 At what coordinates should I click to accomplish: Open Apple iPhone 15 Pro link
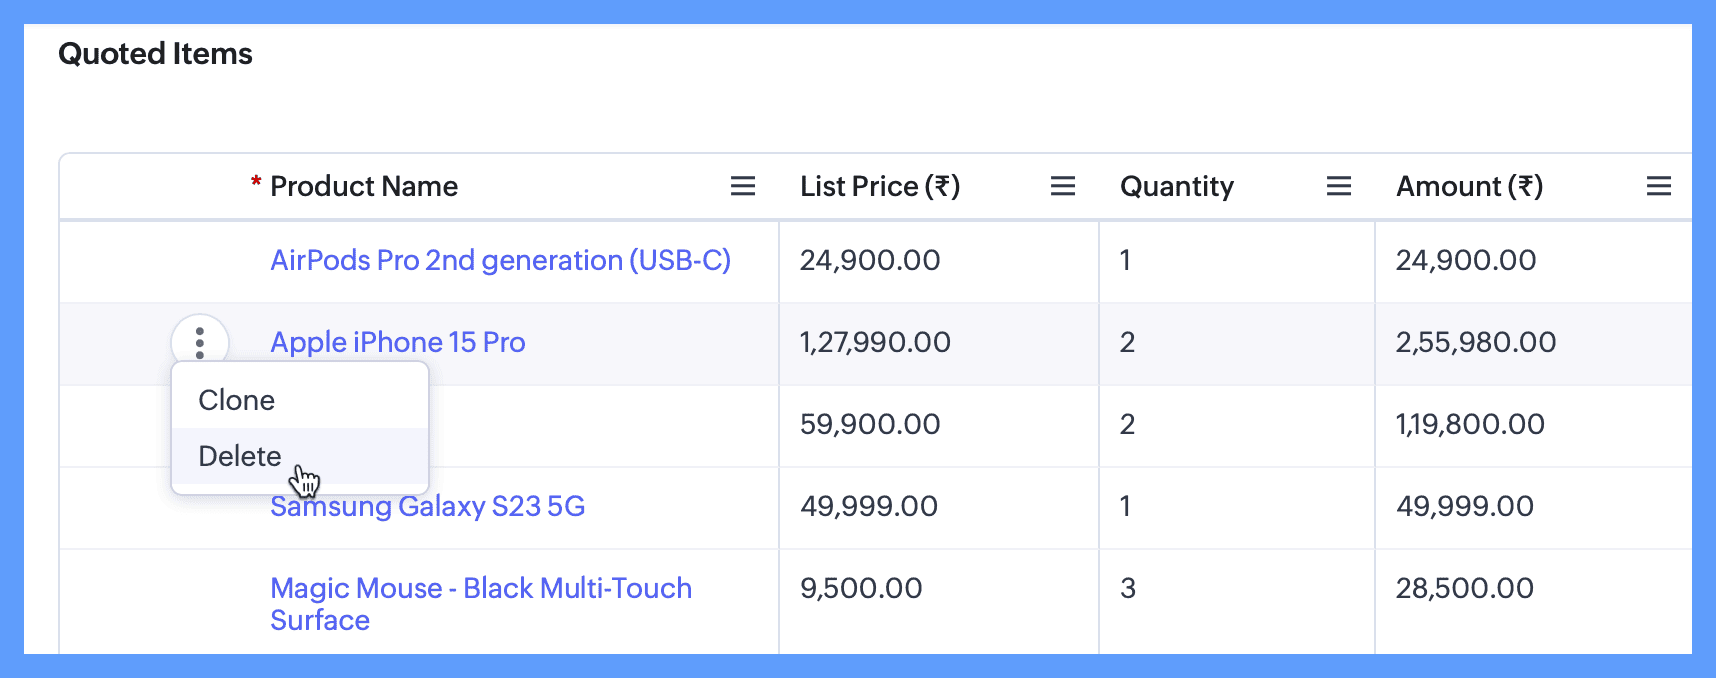pos(397,342)
